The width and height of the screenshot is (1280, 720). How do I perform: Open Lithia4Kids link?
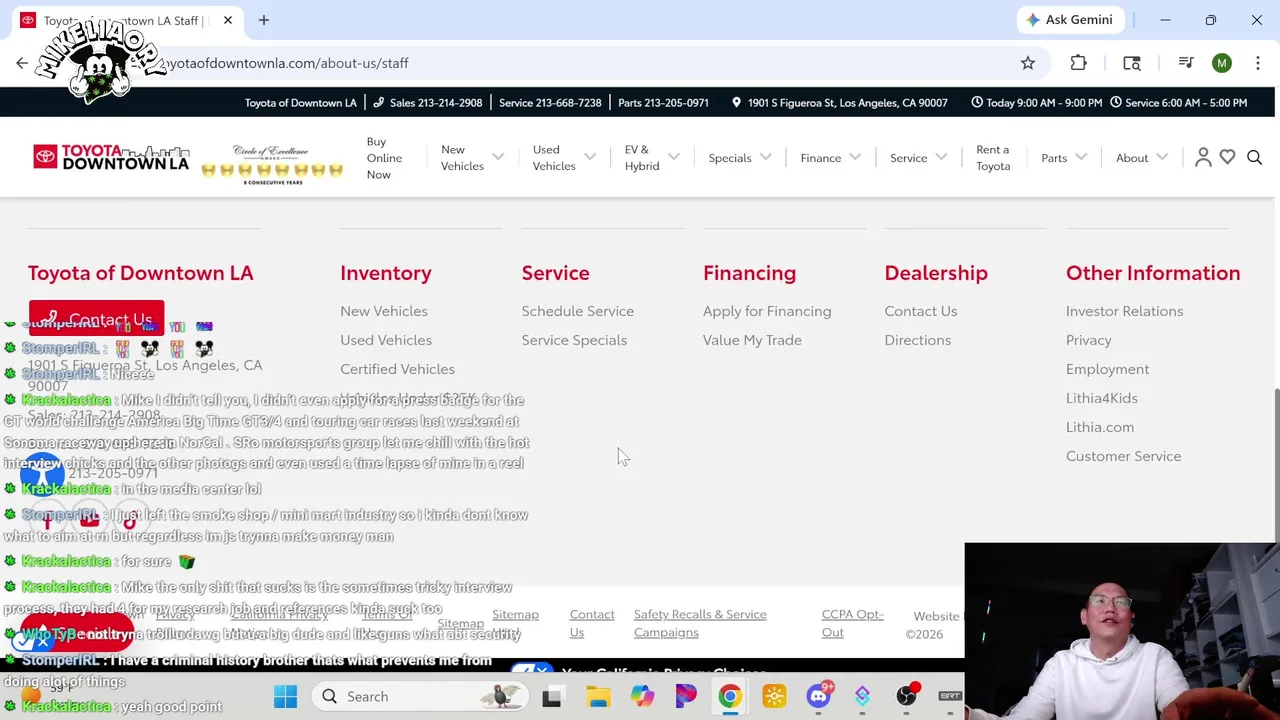pos(1101,398)
